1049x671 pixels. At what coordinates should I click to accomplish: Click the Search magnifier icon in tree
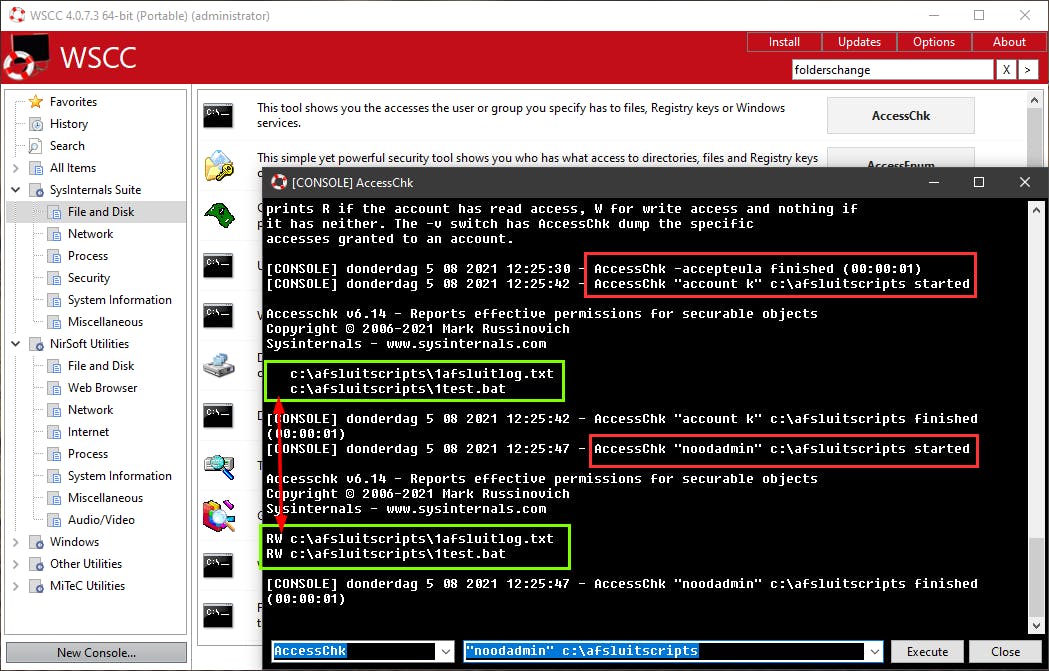(x=36, y=146)
